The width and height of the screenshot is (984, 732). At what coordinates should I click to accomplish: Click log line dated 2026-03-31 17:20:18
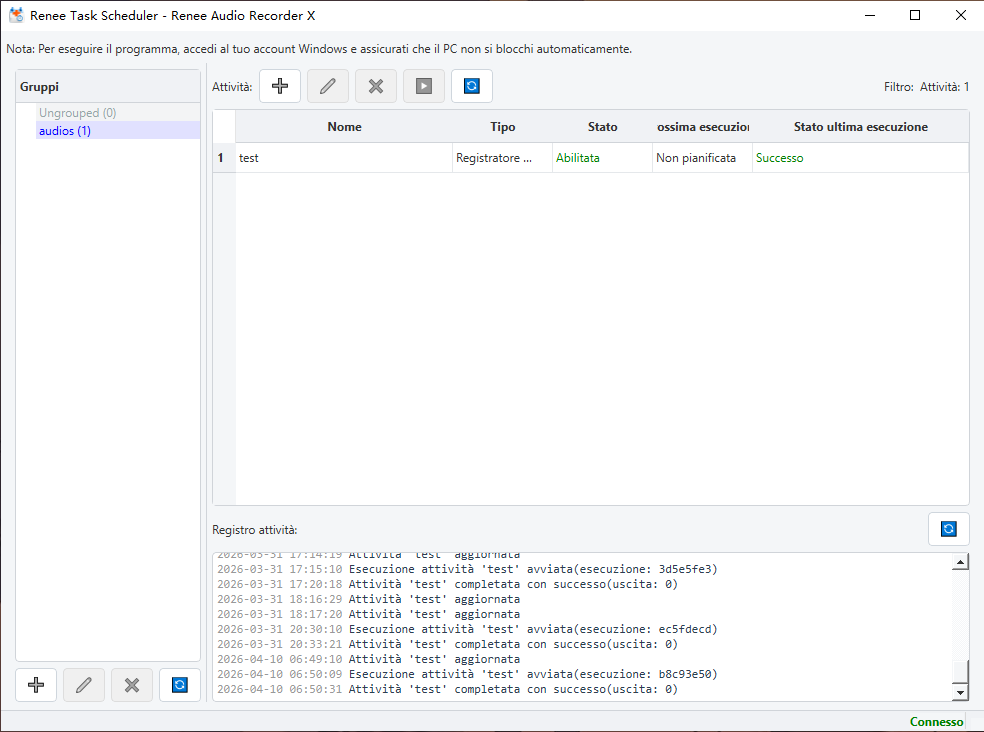pyautogui.click(x=447, y=584)
